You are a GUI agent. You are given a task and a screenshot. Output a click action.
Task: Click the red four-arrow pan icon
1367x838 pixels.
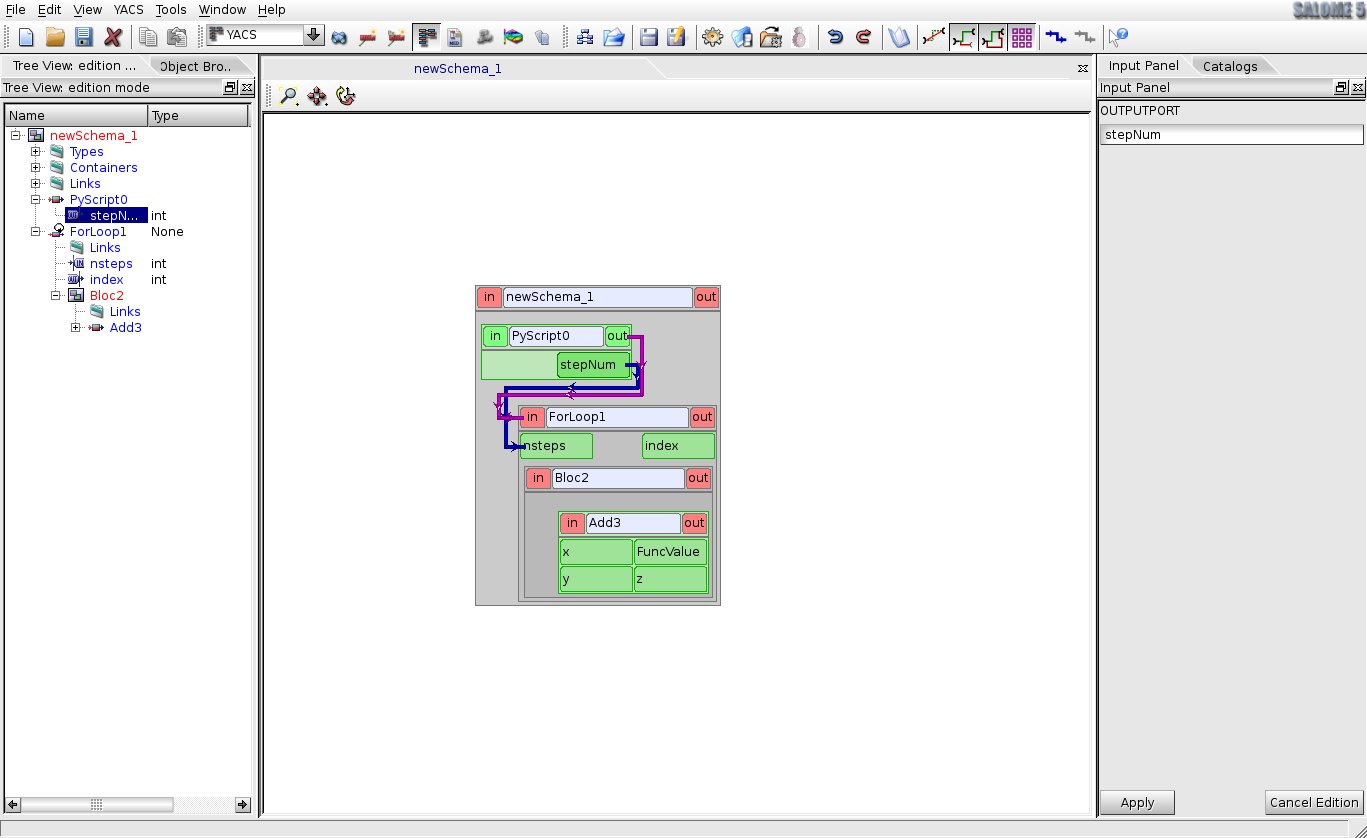point(317,96)
